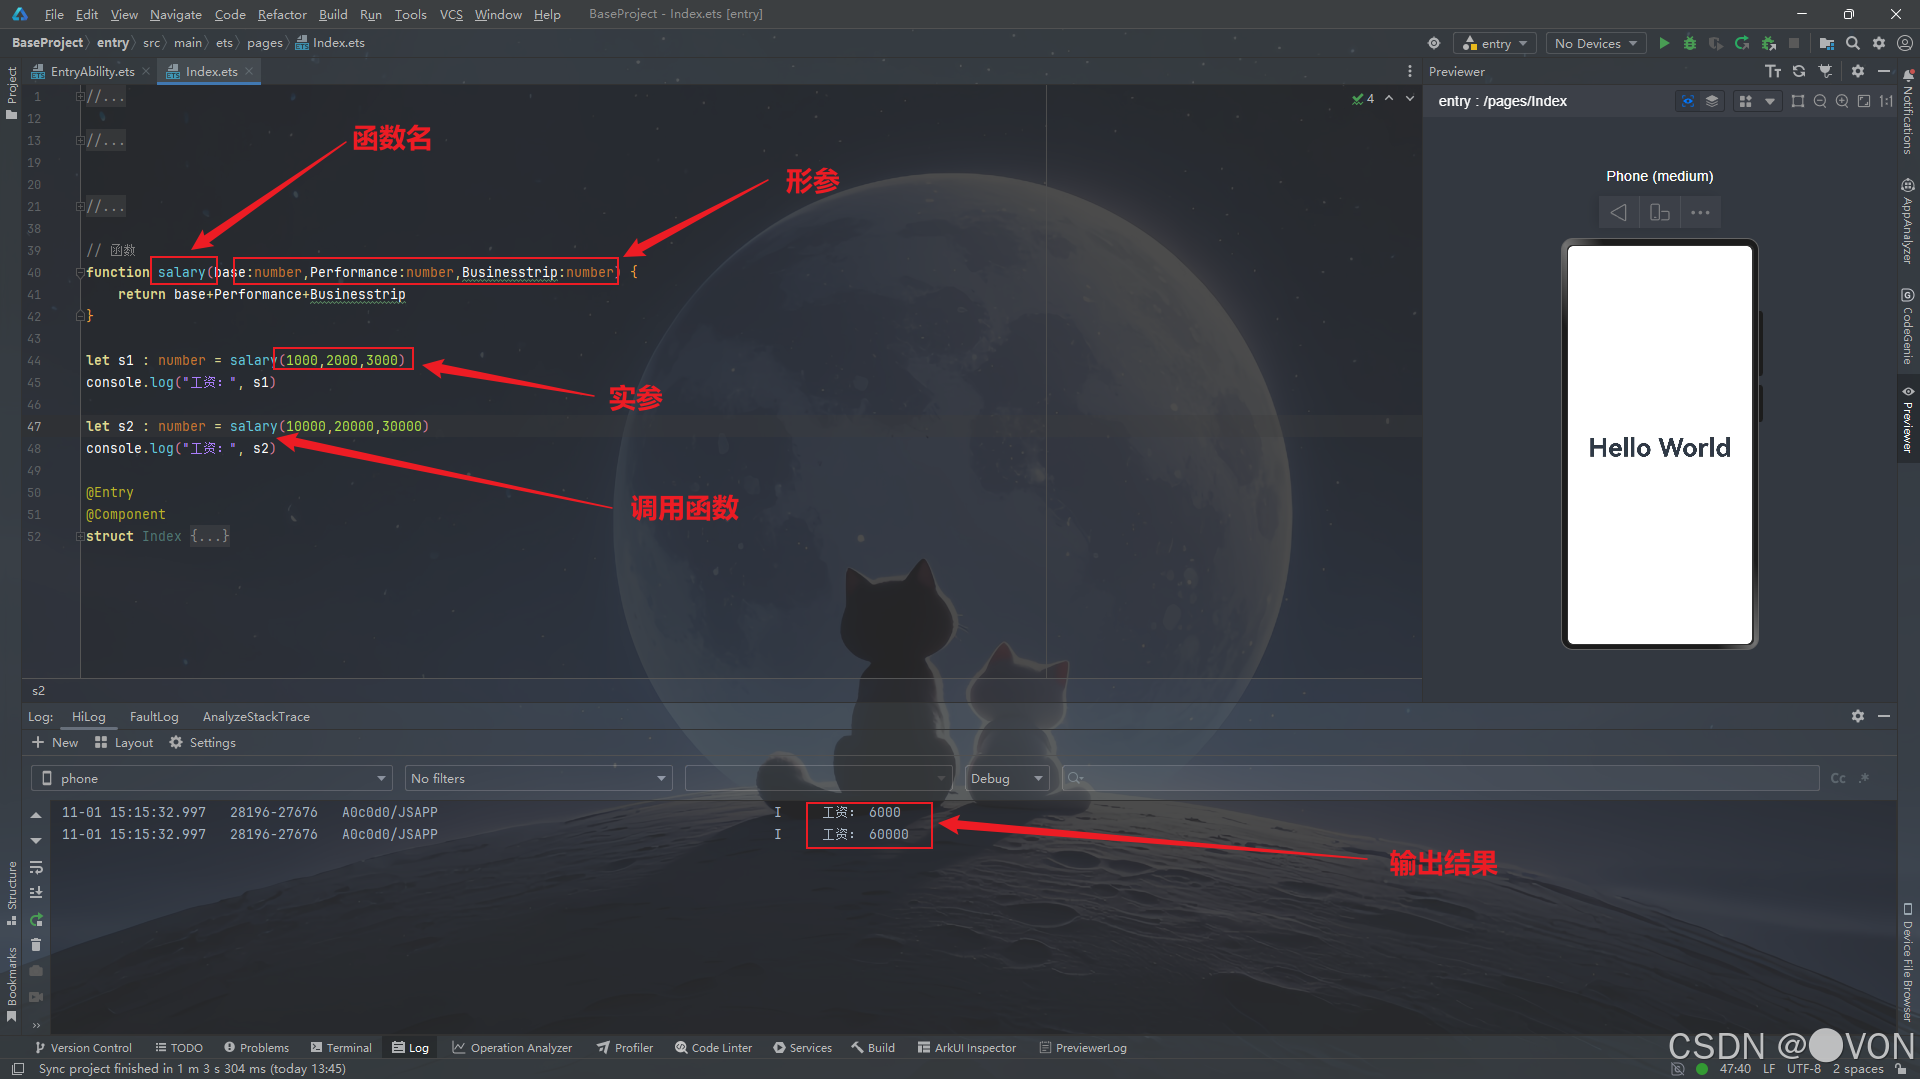Image resolution: width=1920 pixels, height=1079 pixels.
Task: Expand multi-device profile dropdown in Previewer
Action: click(x=1770, y=101)
